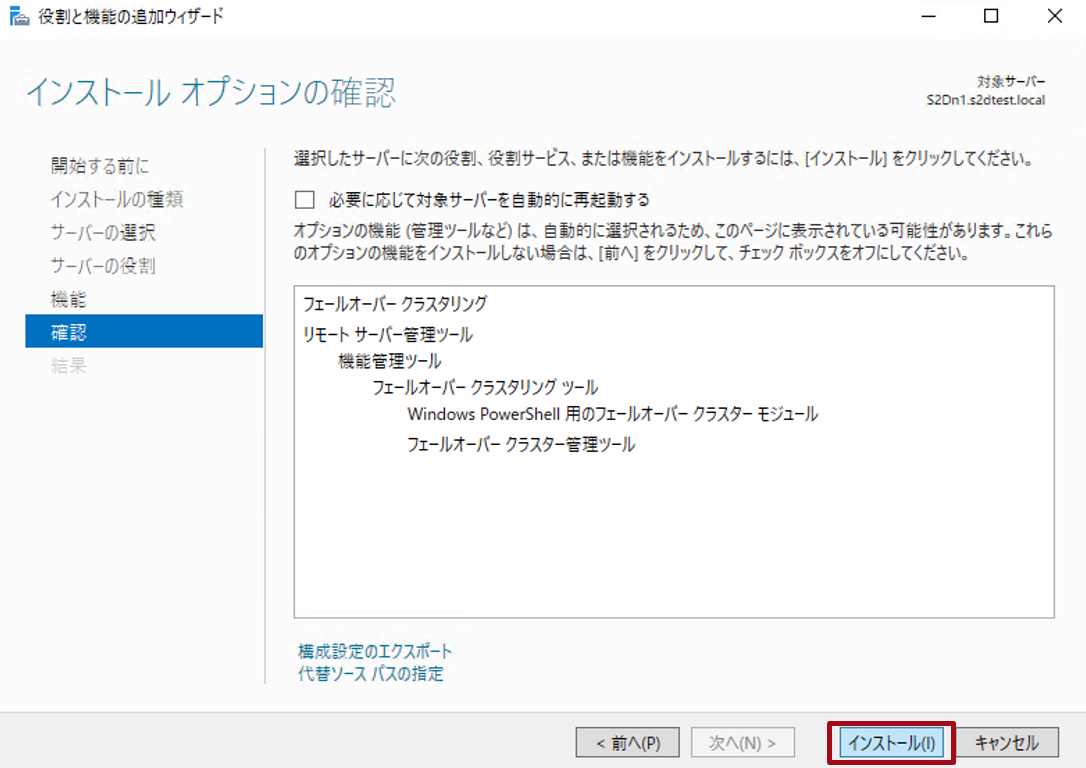Open the 代替ソース パスの指定 link
This screenshot has height=768, width=1086.
tap(371, 673)
